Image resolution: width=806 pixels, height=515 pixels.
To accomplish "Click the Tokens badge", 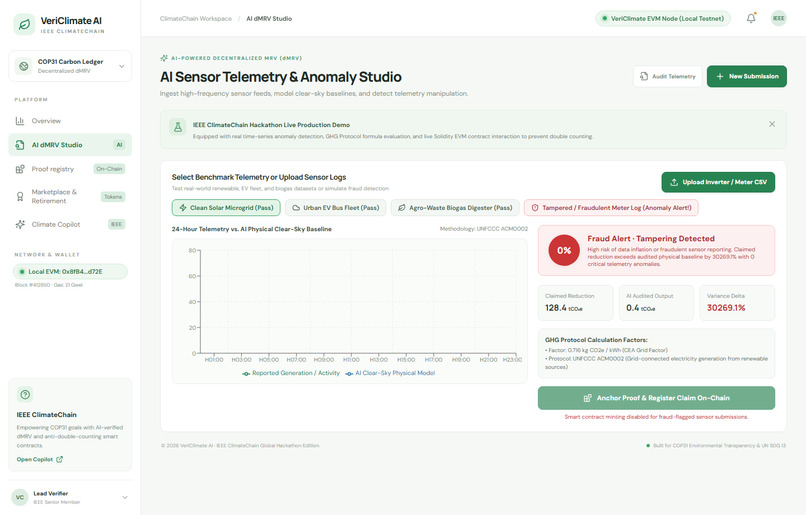I will [x=113, y=196].
